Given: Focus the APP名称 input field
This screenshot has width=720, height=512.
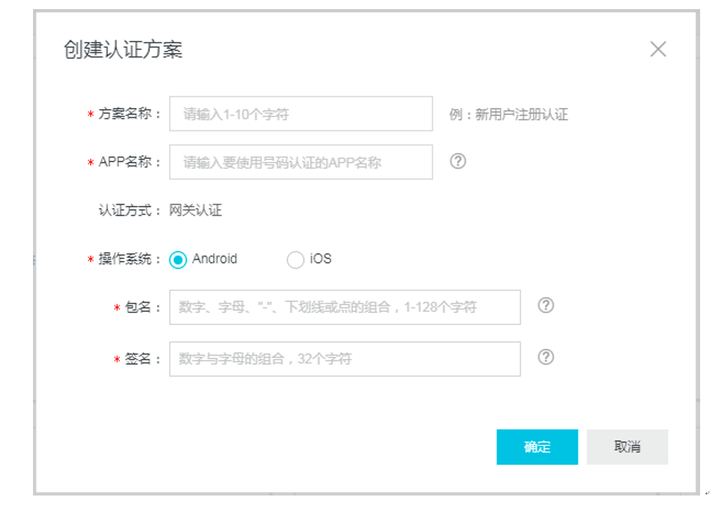Looking at the screenshot, I should (x=301, y=161).
